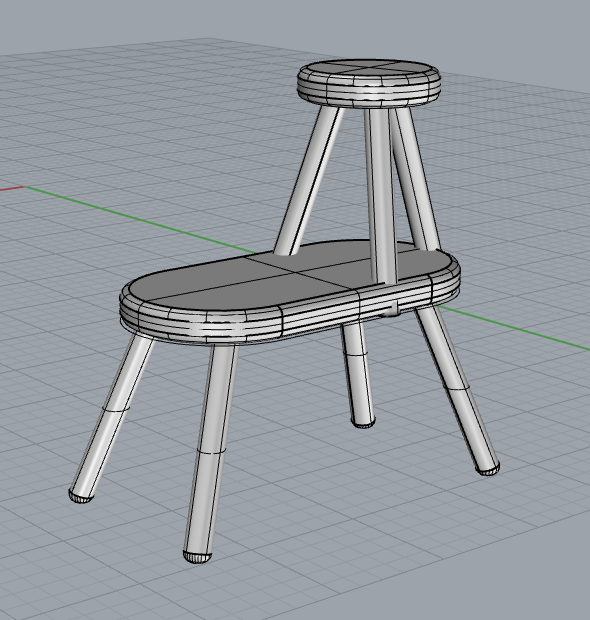
Task: Select the right angled strut under the round top
Action: pyautogui.click(x=416, y=178)
